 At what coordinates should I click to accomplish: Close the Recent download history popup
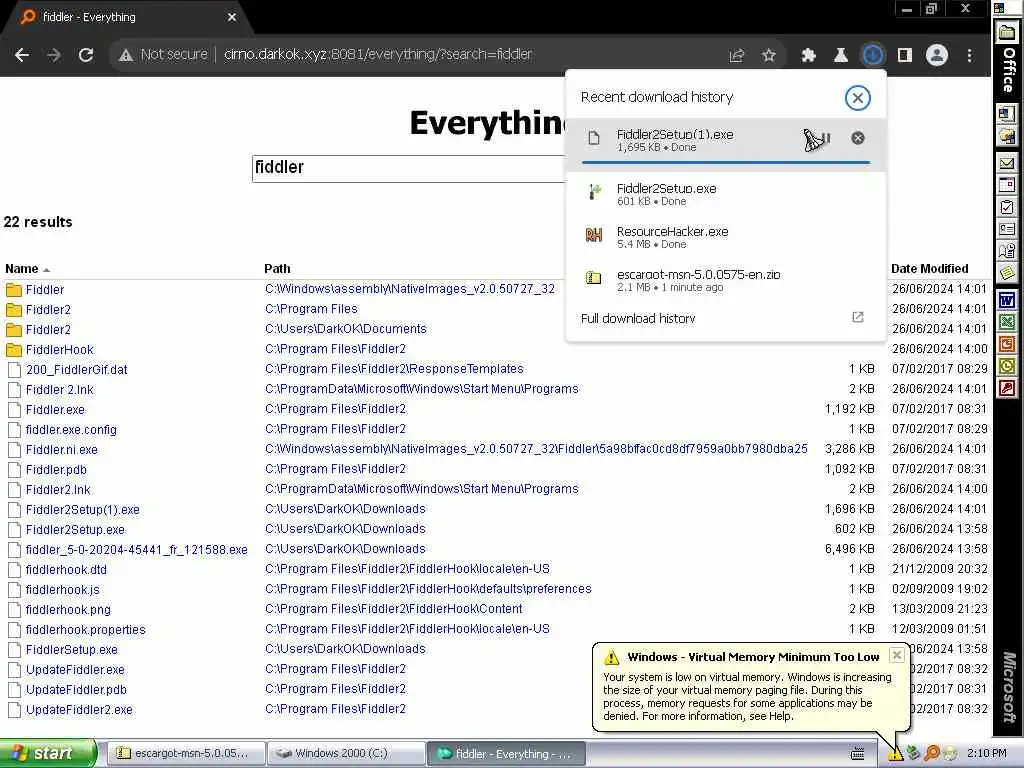click(857, 98)
